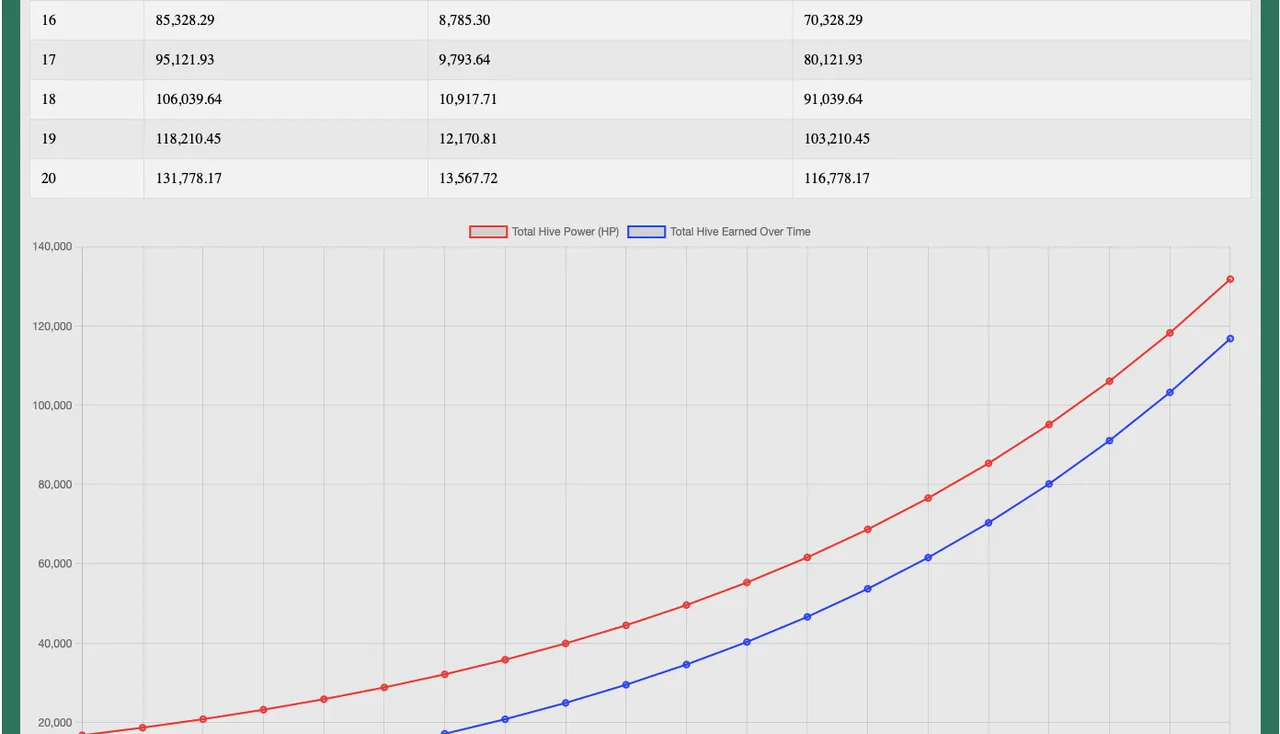Click the cell showing 70,328.29
The height and width of the screenshot is (734, 1280).
tap(1022, 20)
